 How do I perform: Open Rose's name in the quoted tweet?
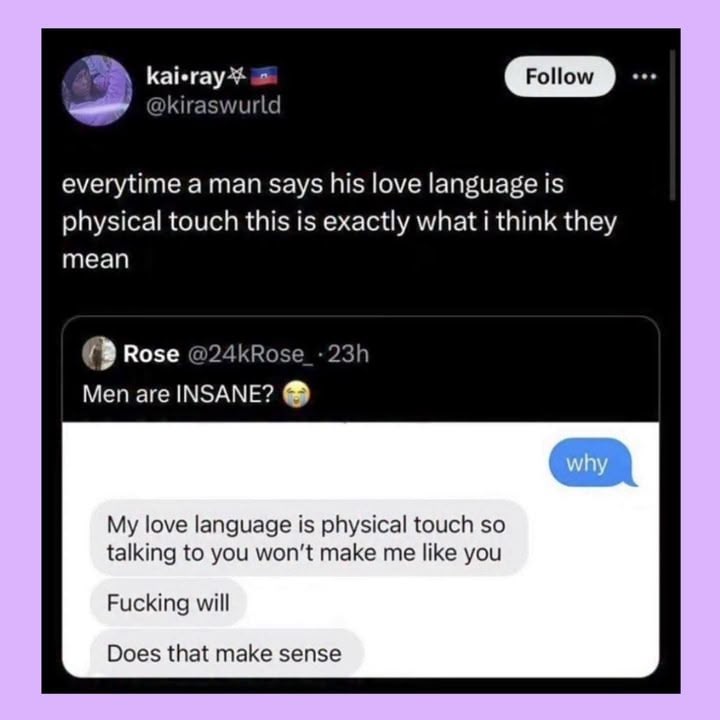[151, 354]
